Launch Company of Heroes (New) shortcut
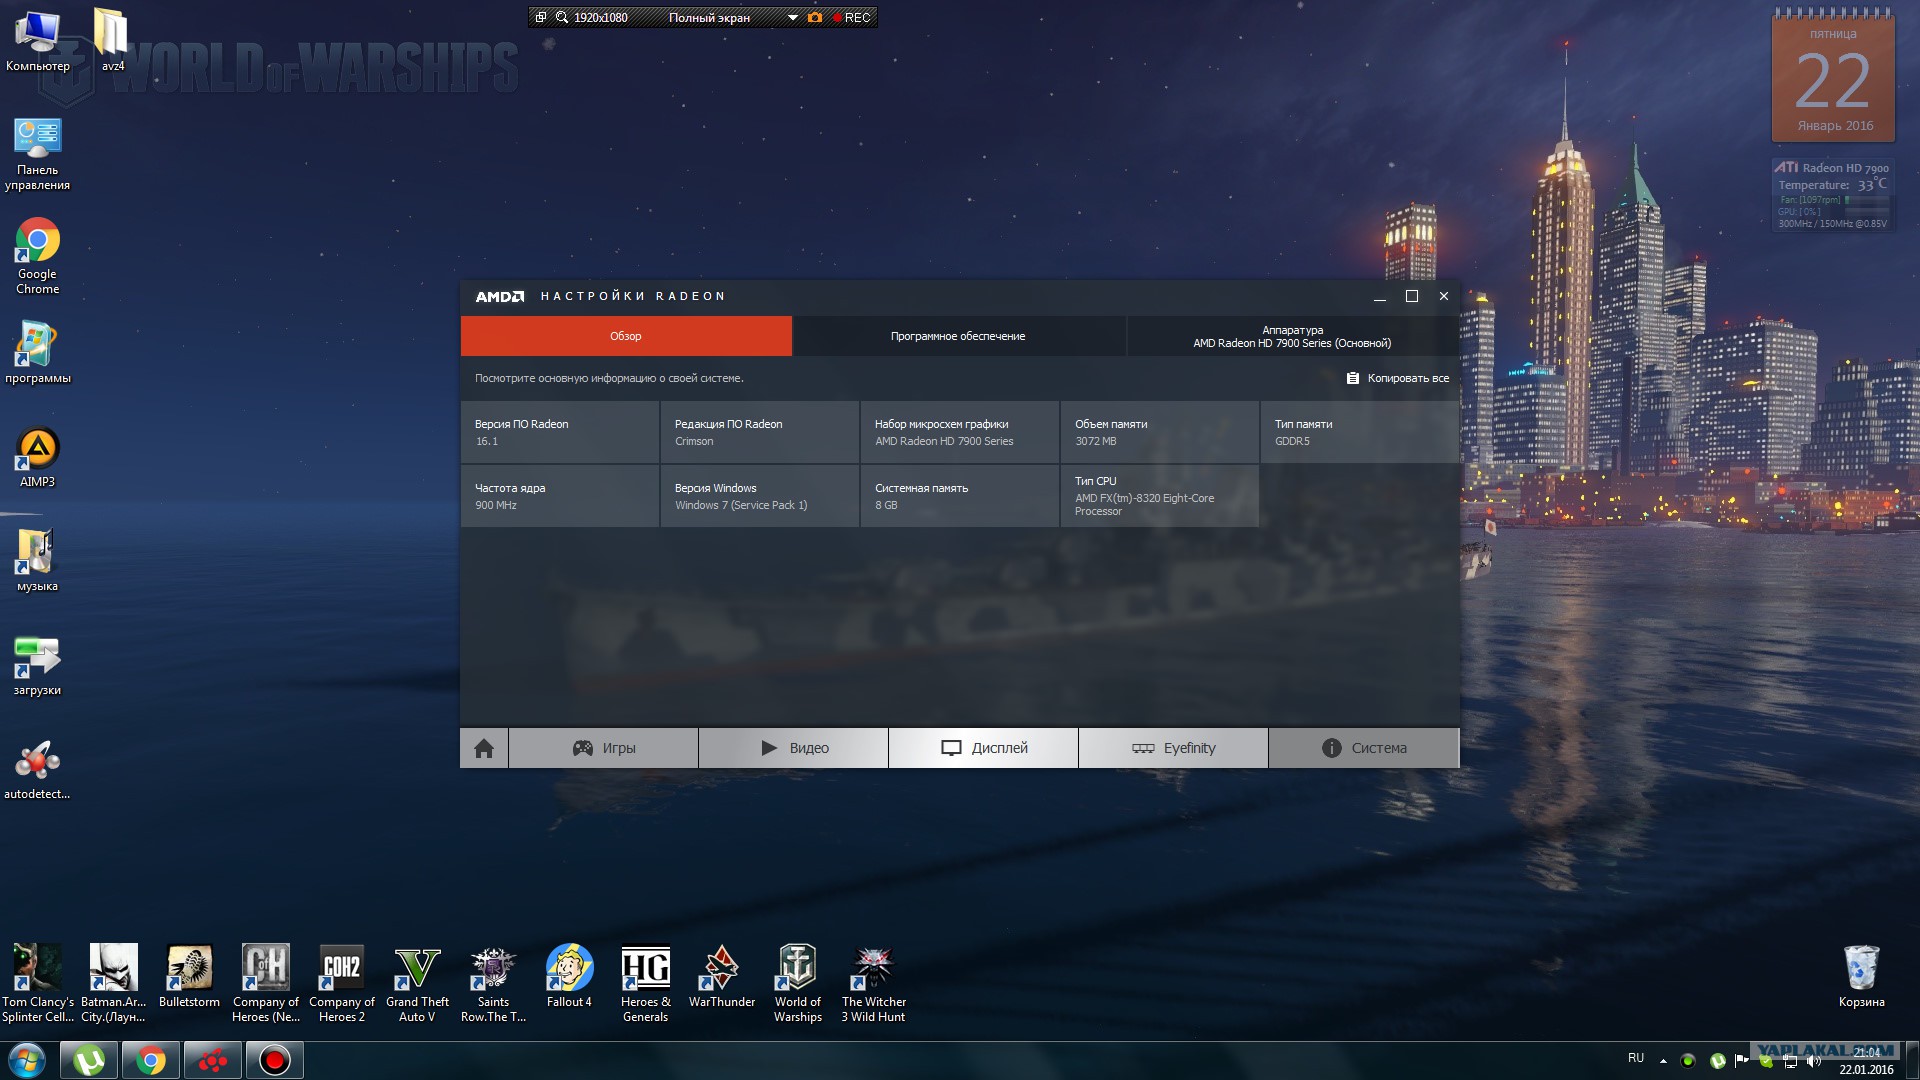The width and height of the screenshot is (1920, 1080). tap(266, 983)
